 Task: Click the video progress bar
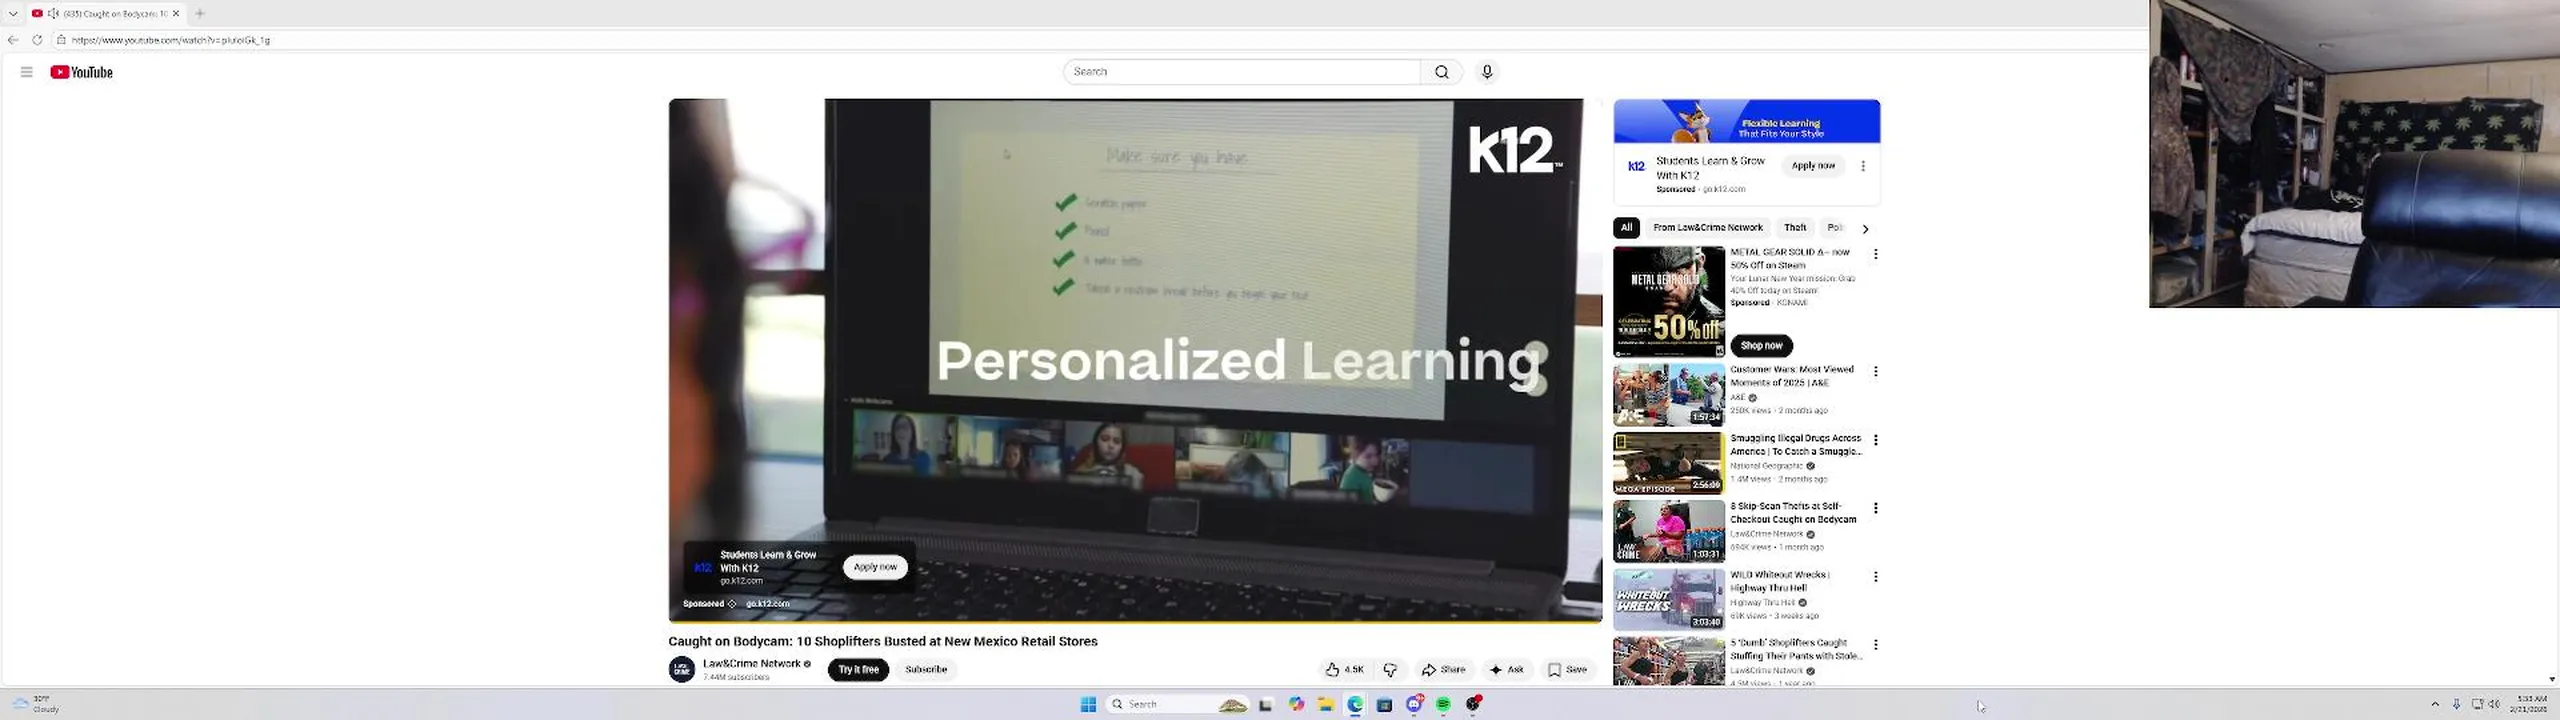[1135, 621]
